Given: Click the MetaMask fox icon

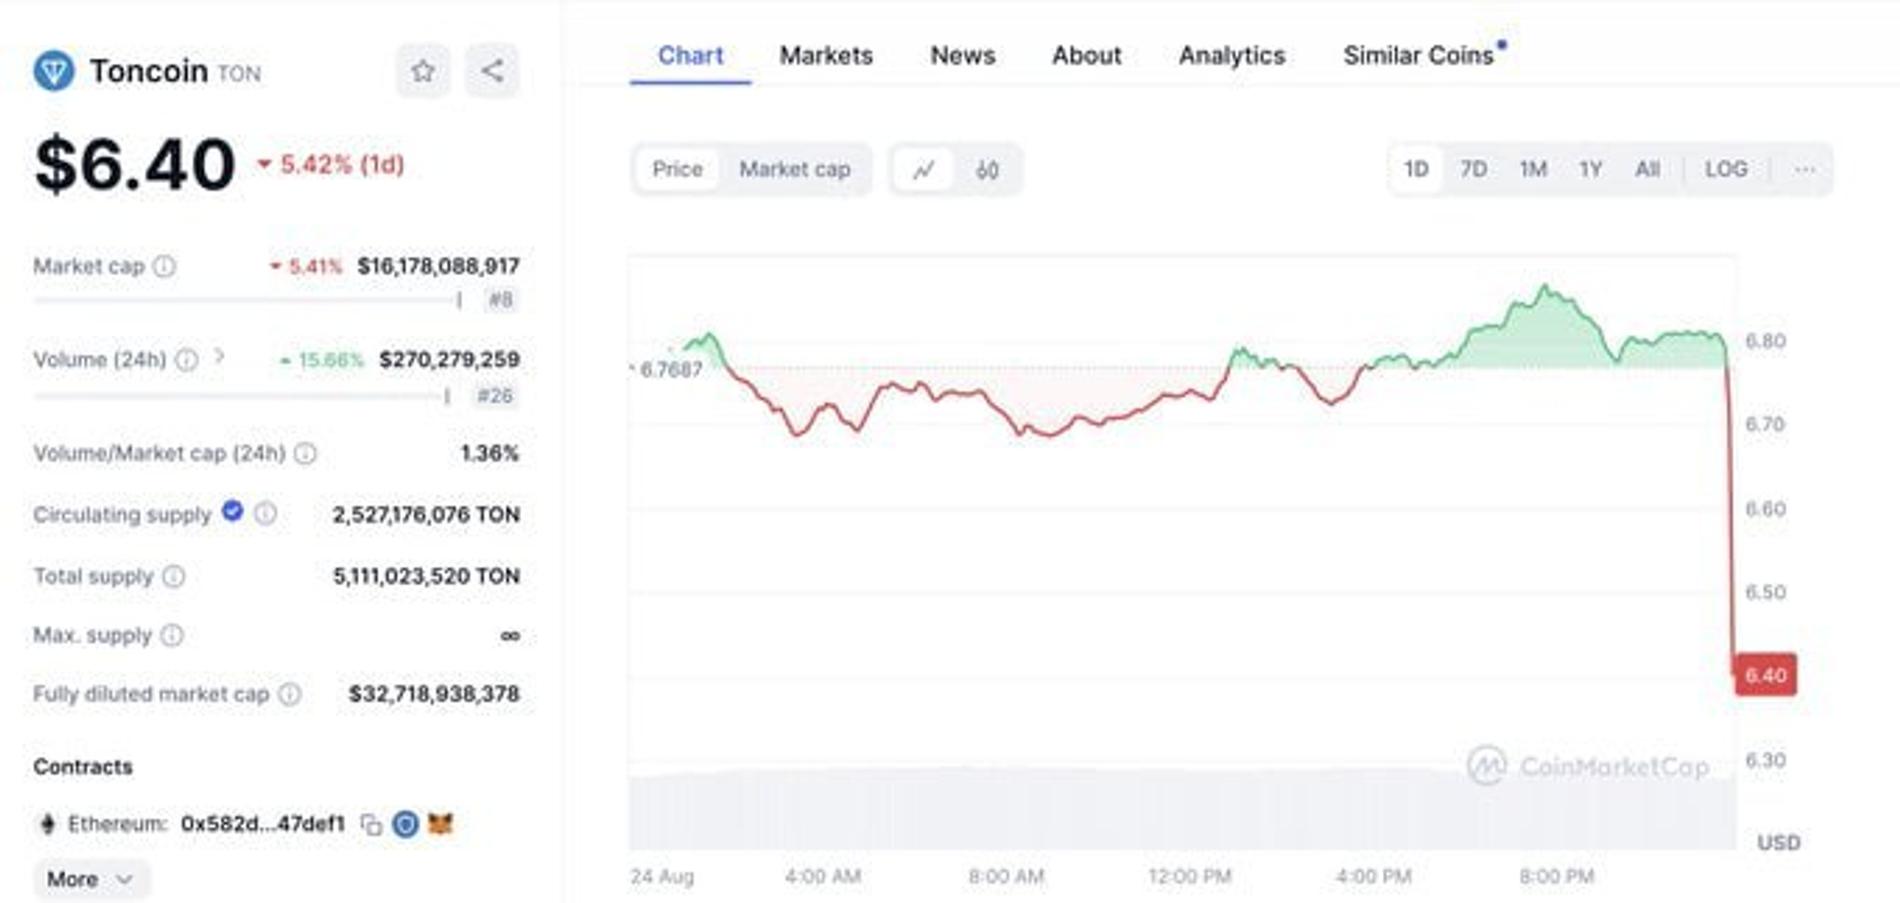Looking at the screenshot, I should [440, 824].
